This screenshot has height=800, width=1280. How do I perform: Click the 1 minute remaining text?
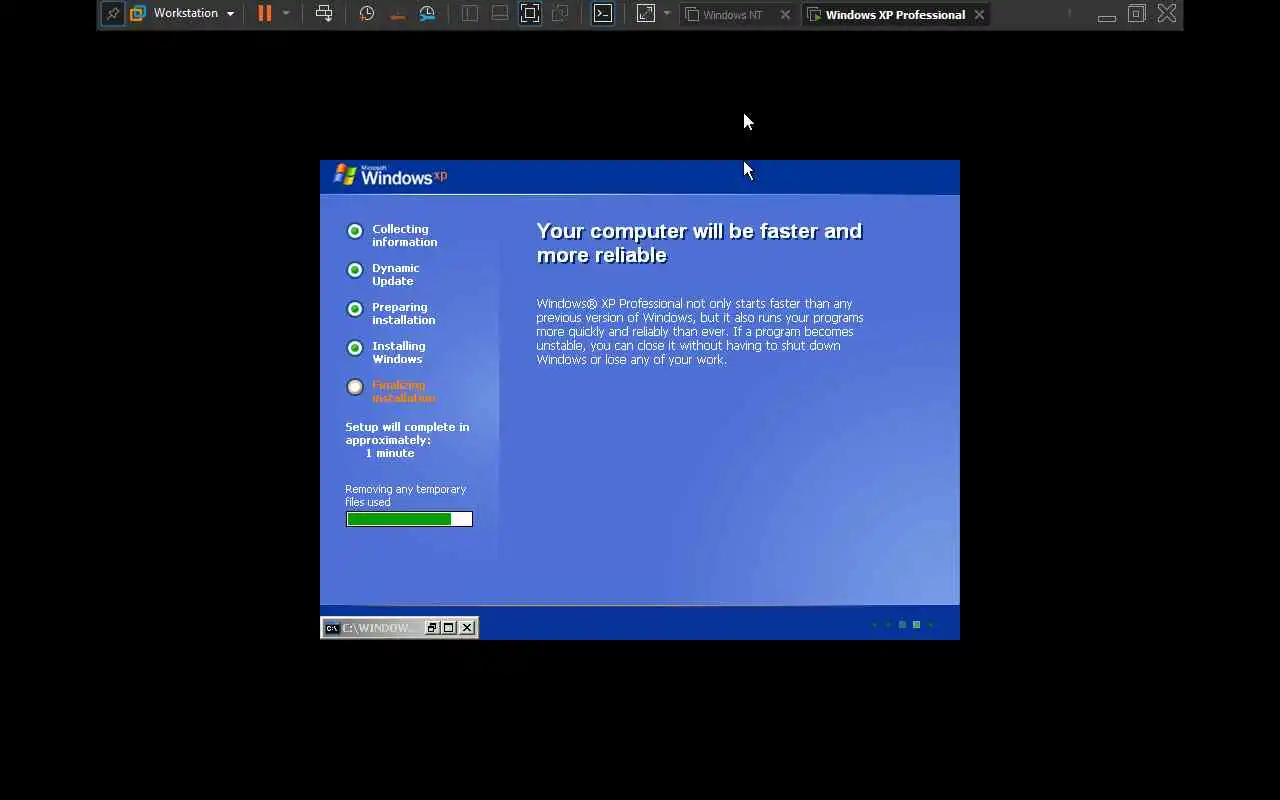390,453
